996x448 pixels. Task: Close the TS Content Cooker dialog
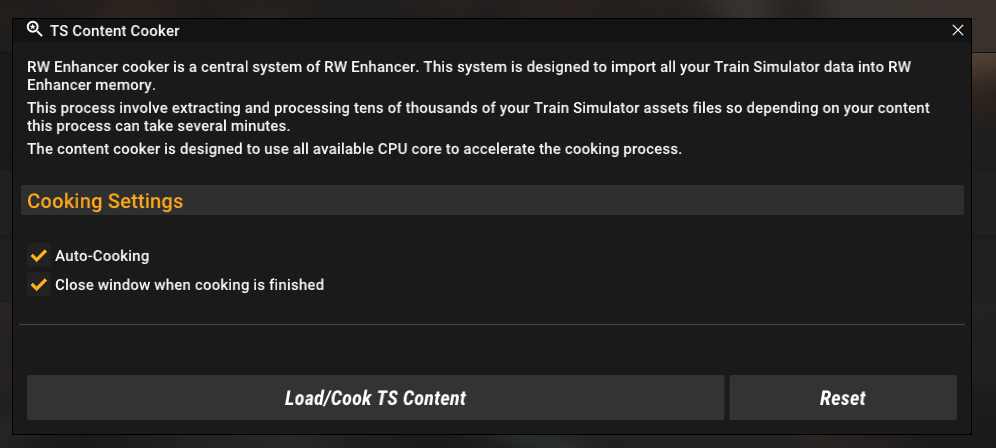957,30
